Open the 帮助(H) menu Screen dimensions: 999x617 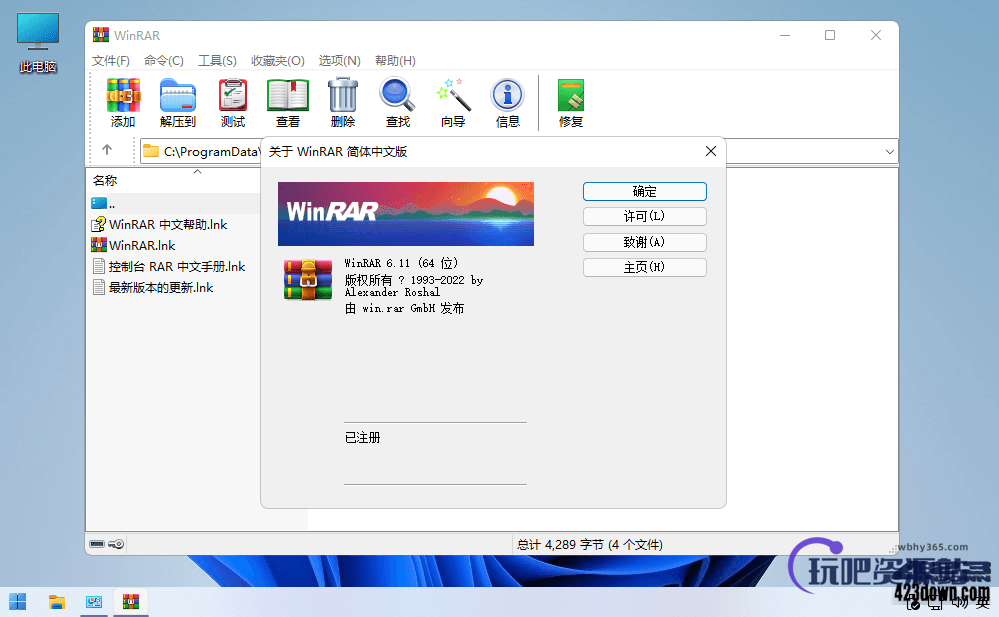tap(395, 61)
